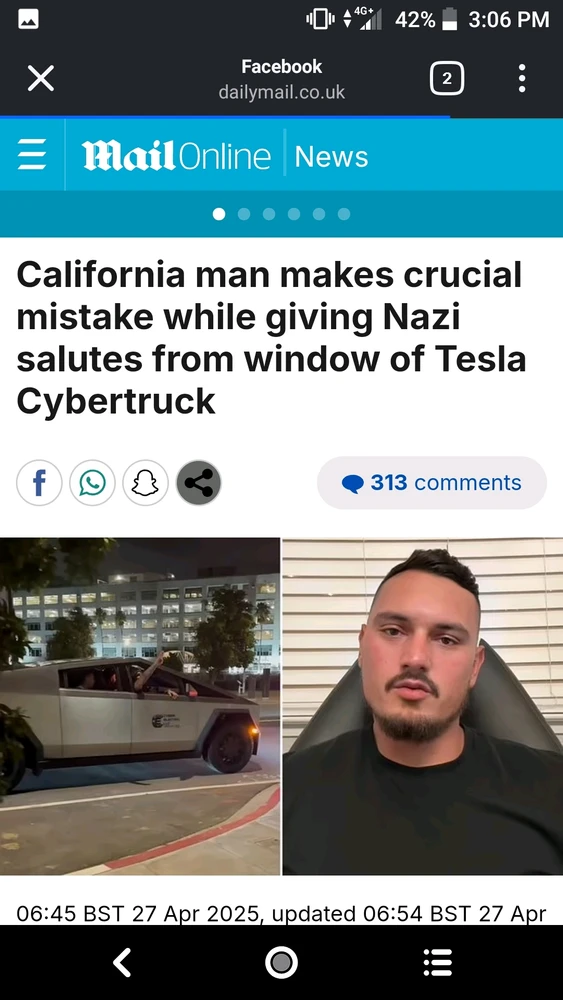Select the fourth carousel dot
Viewport: 563px width, 1000px height.
[294, 214]
